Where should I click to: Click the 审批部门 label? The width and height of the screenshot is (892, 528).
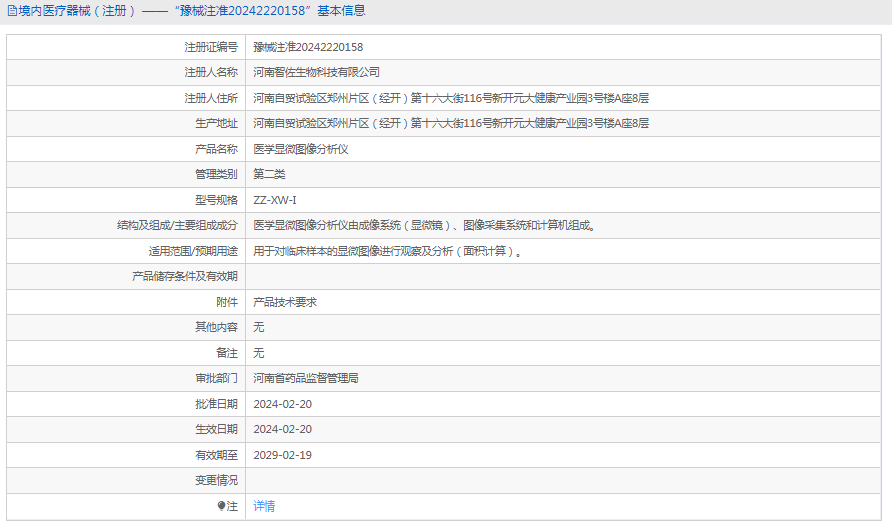(216, 378)
